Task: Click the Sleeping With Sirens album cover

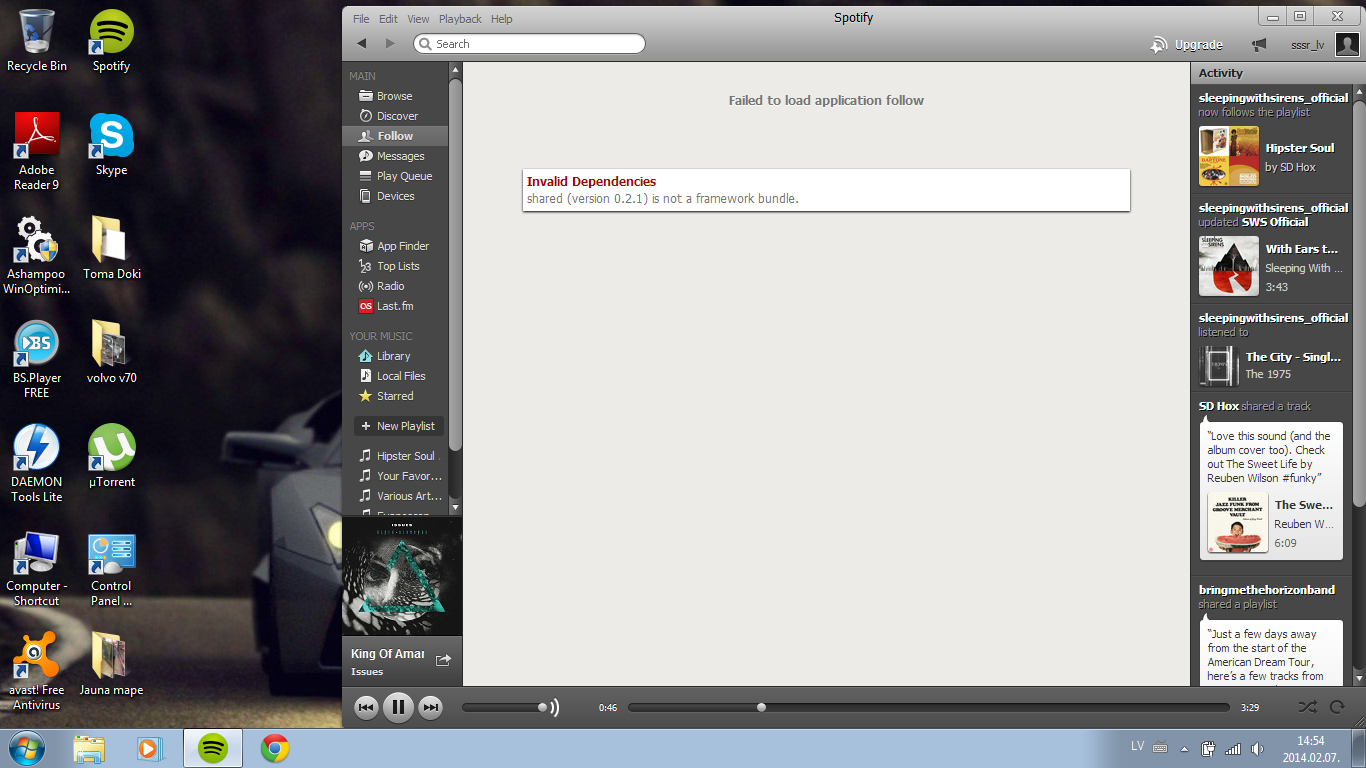Action: 1229,266
